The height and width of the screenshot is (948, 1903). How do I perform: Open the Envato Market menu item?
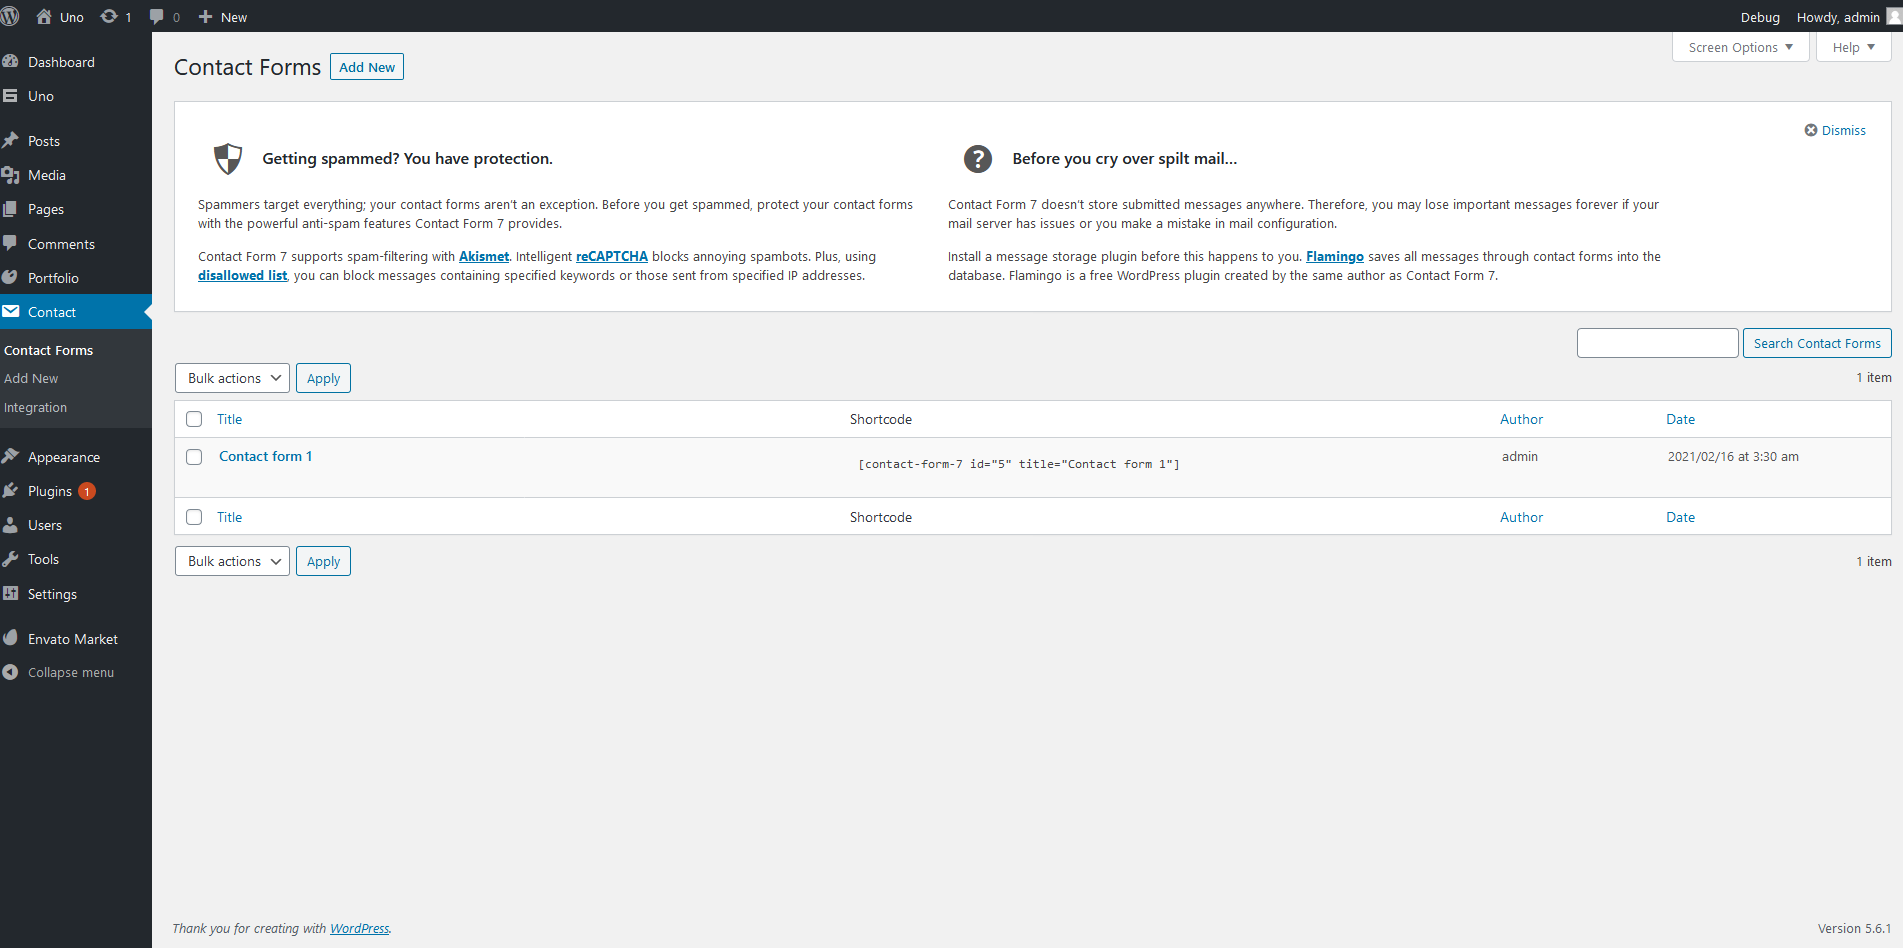pos(73,639)
